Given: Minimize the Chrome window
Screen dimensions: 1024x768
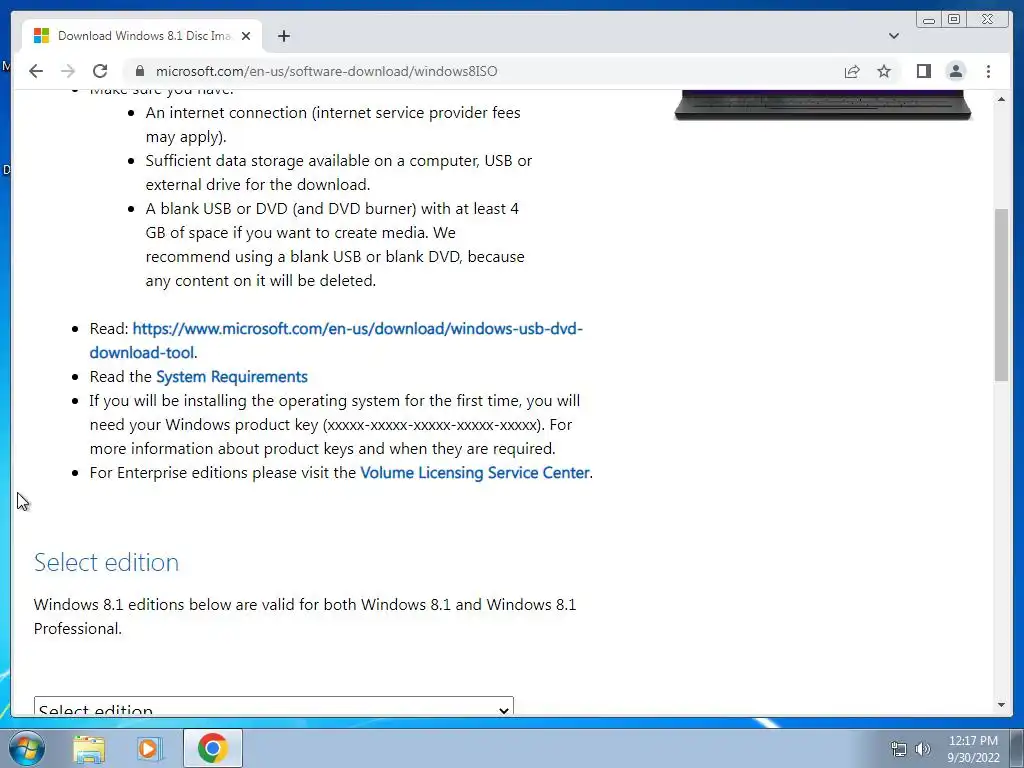Looking at the screenshot, I should (929, 20).
